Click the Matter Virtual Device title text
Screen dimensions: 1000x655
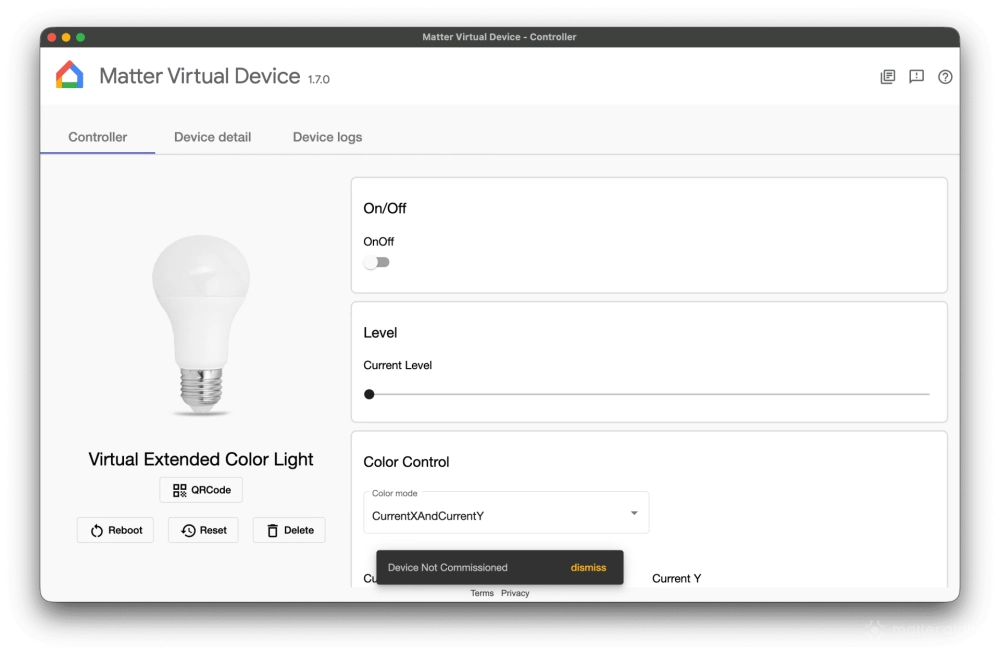point(200,76)
